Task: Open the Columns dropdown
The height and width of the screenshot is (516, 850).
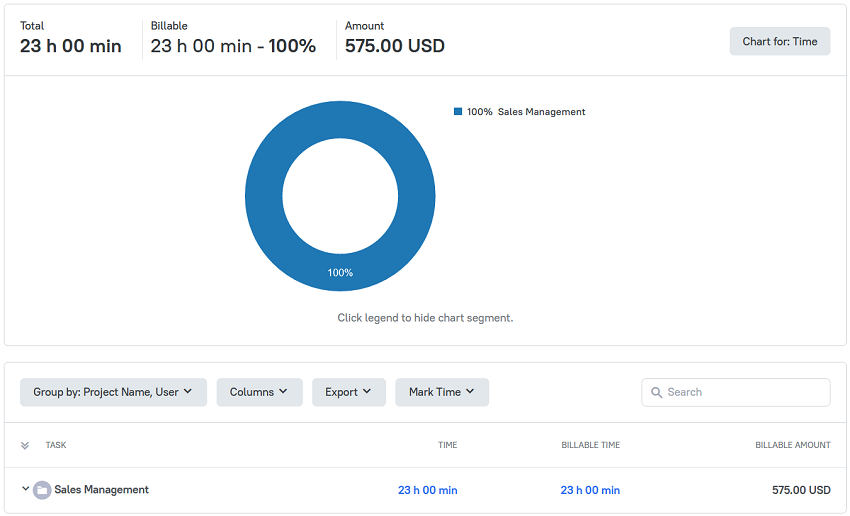Action: 259,392
